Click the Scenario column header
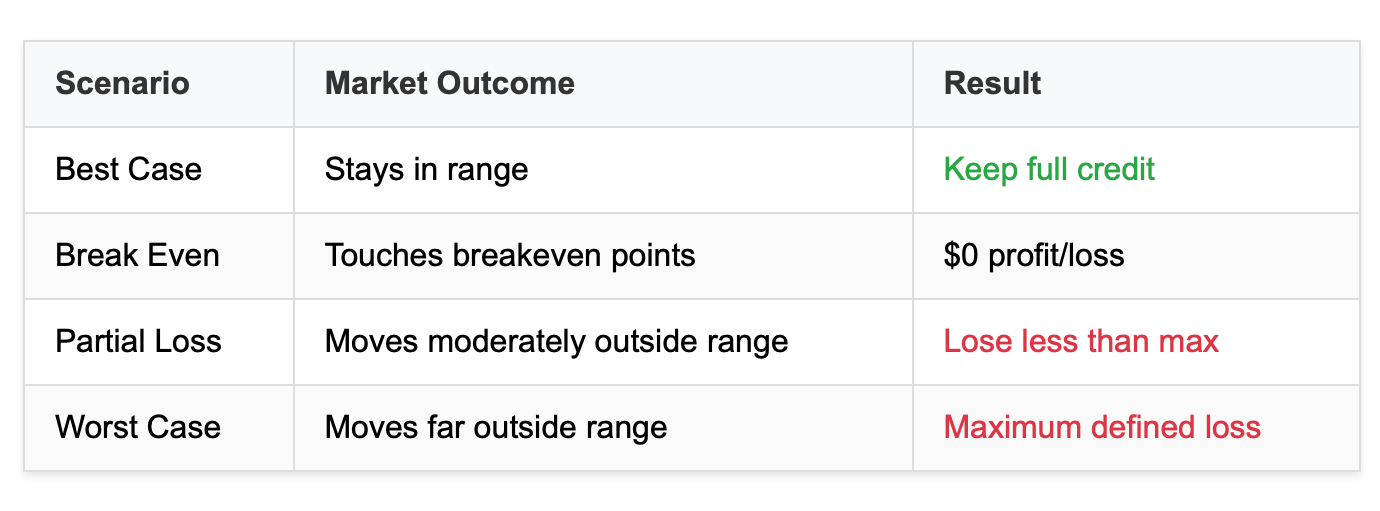 point(159,84)
